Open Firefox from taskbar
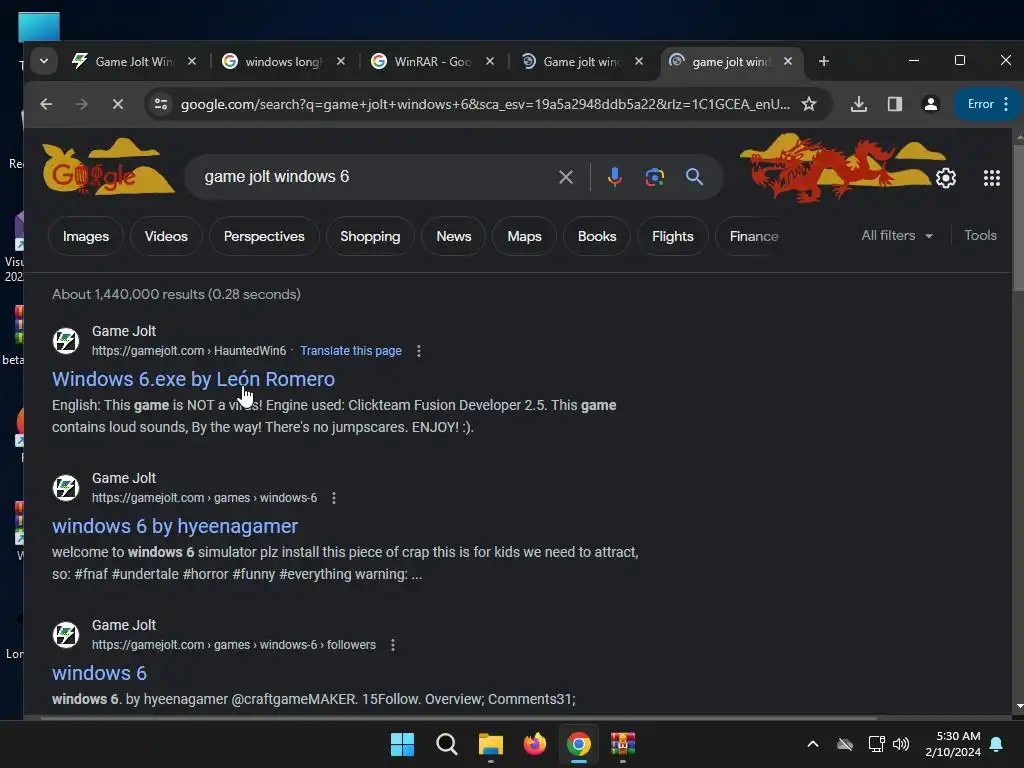This screenshot has height=768, width=1024. [x=535, y=744]
